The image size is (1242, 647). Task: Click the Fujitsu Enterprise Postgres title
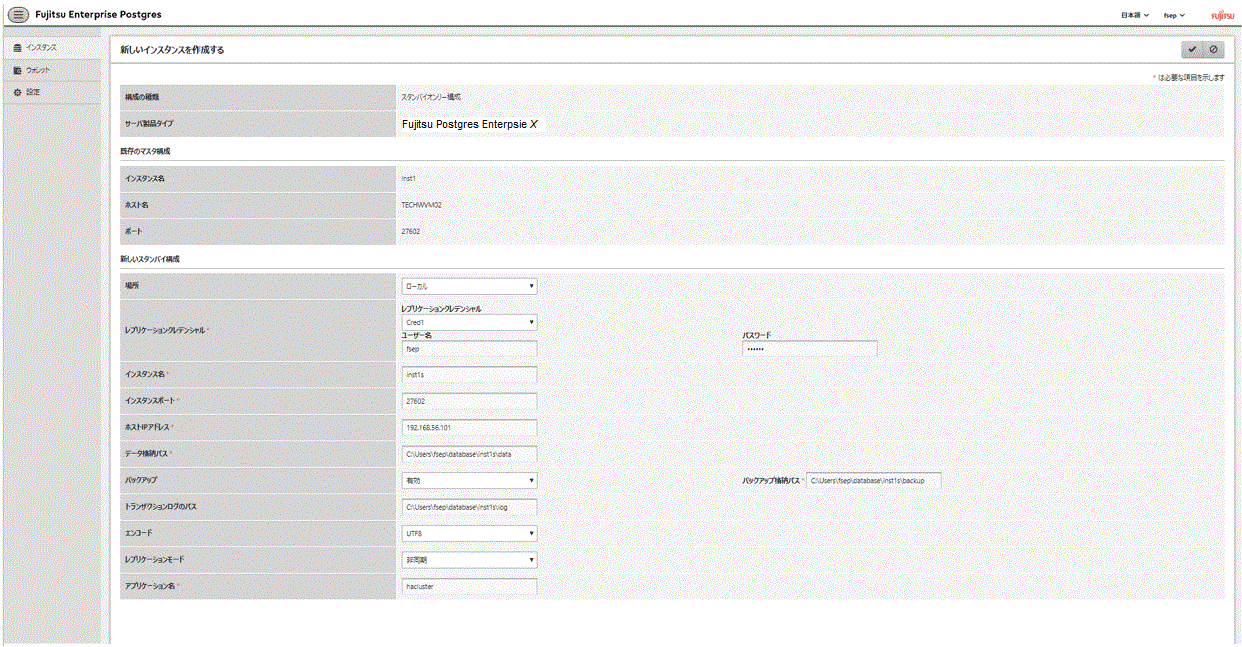[x=98, y=15]
